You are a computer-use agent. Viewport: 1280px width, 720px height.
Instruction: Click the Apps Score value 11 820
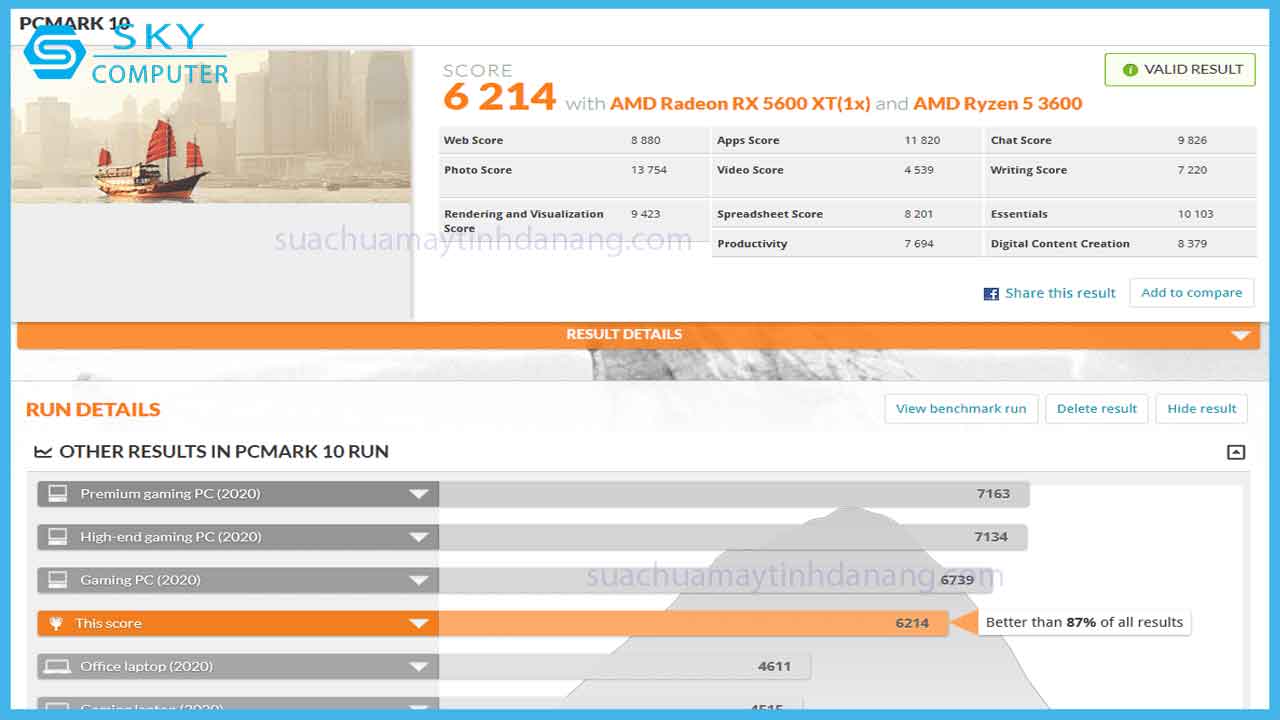click(x=922, y=140)
